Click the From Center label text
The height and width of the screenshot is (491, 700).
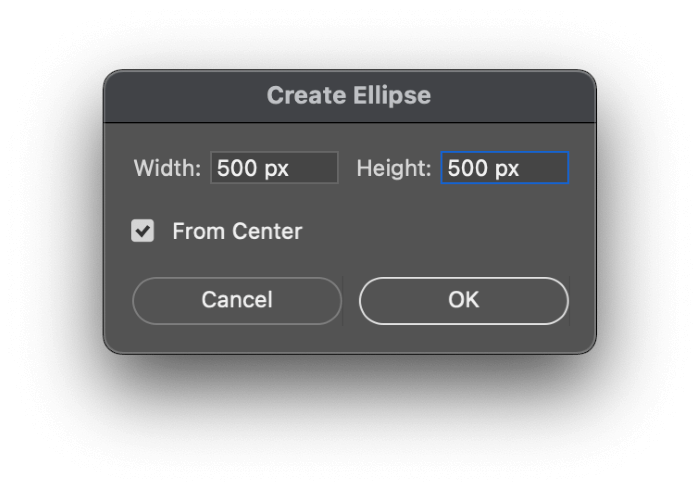point(237,232)
